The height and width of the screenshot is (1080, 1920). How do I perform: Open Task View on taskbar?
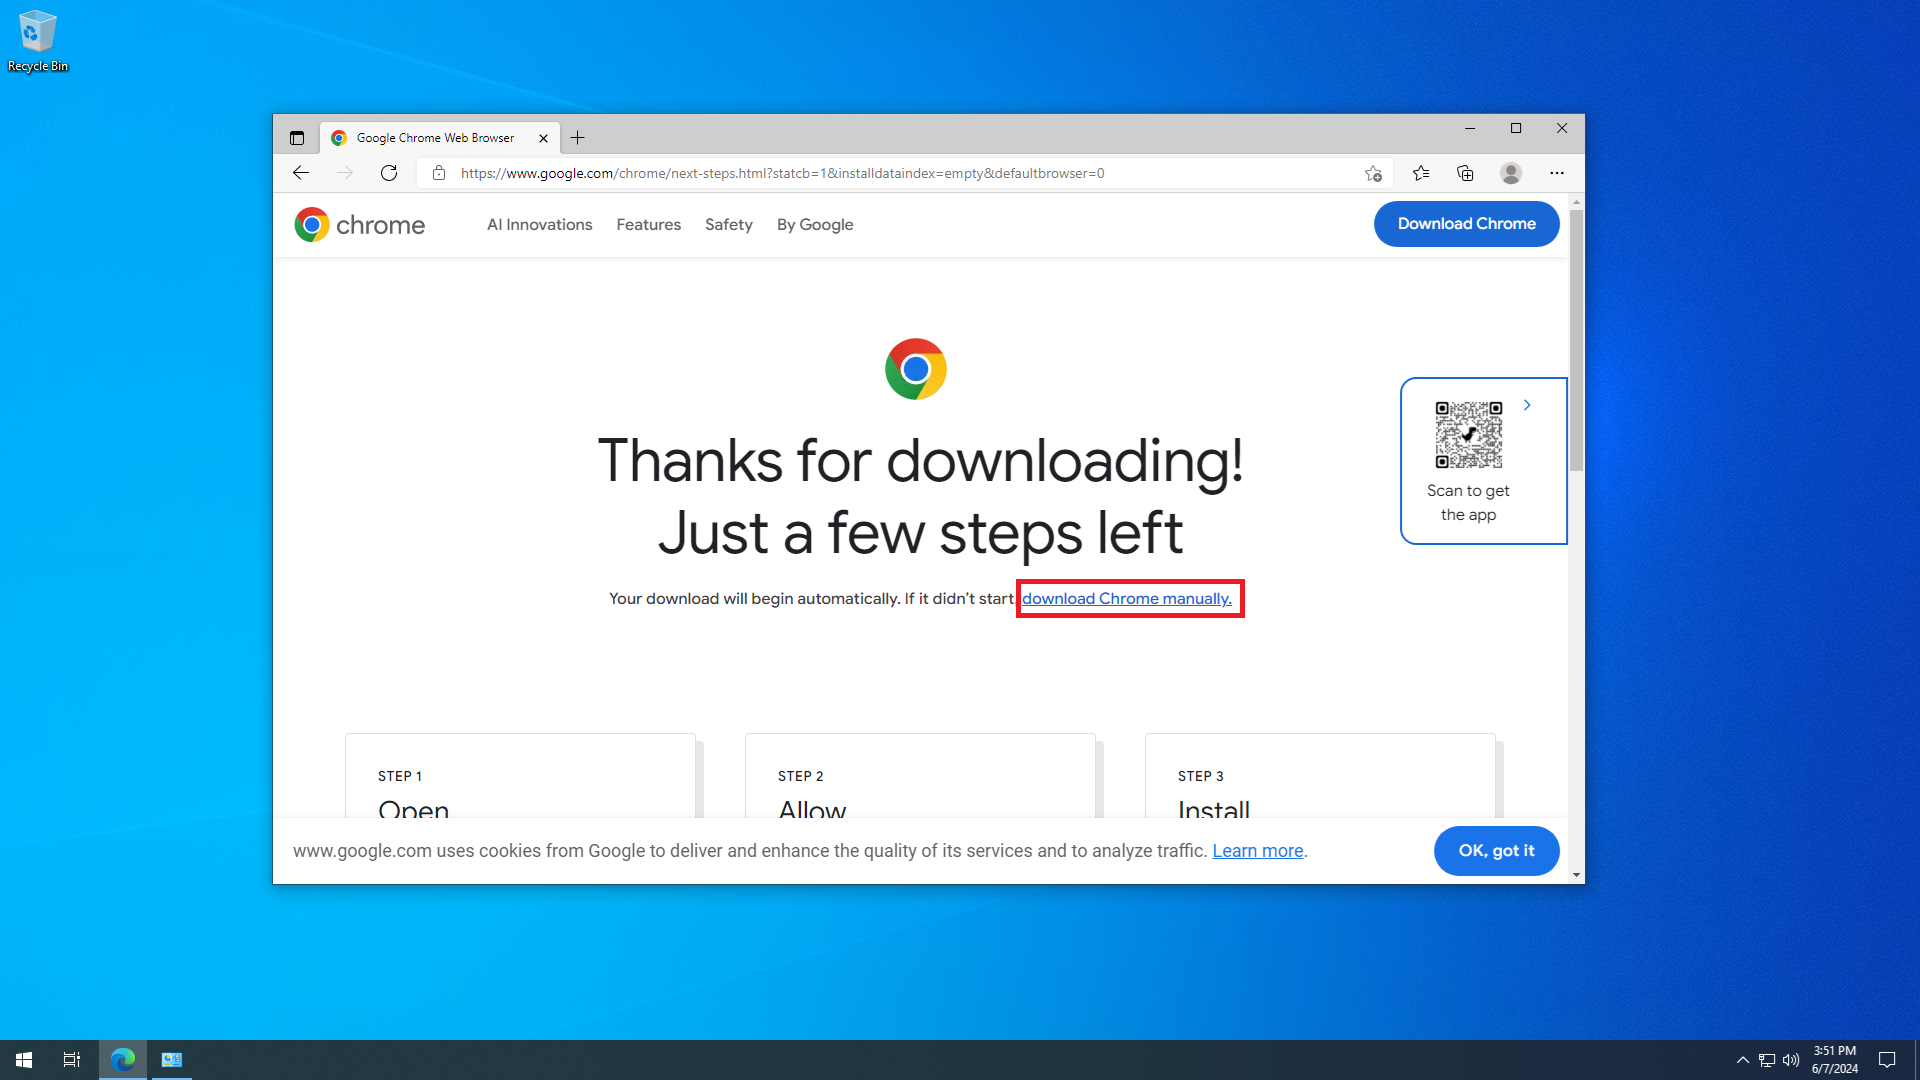coord(72,1060)
